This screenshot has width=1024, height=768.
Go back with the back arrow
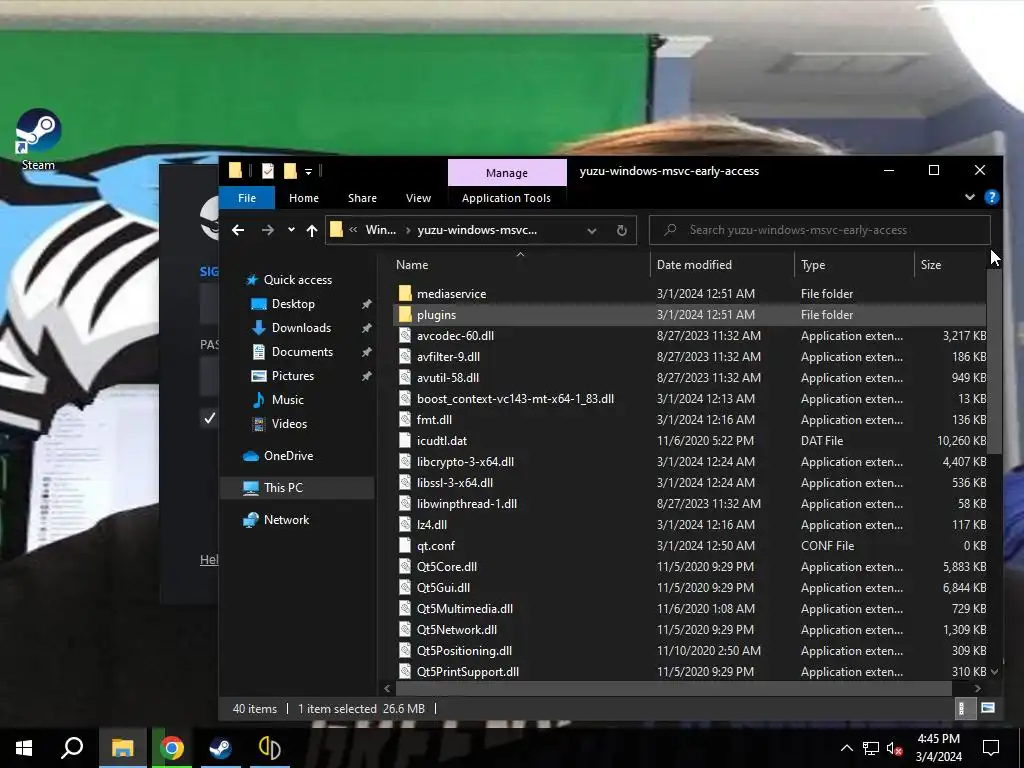(x=238, y=230)
